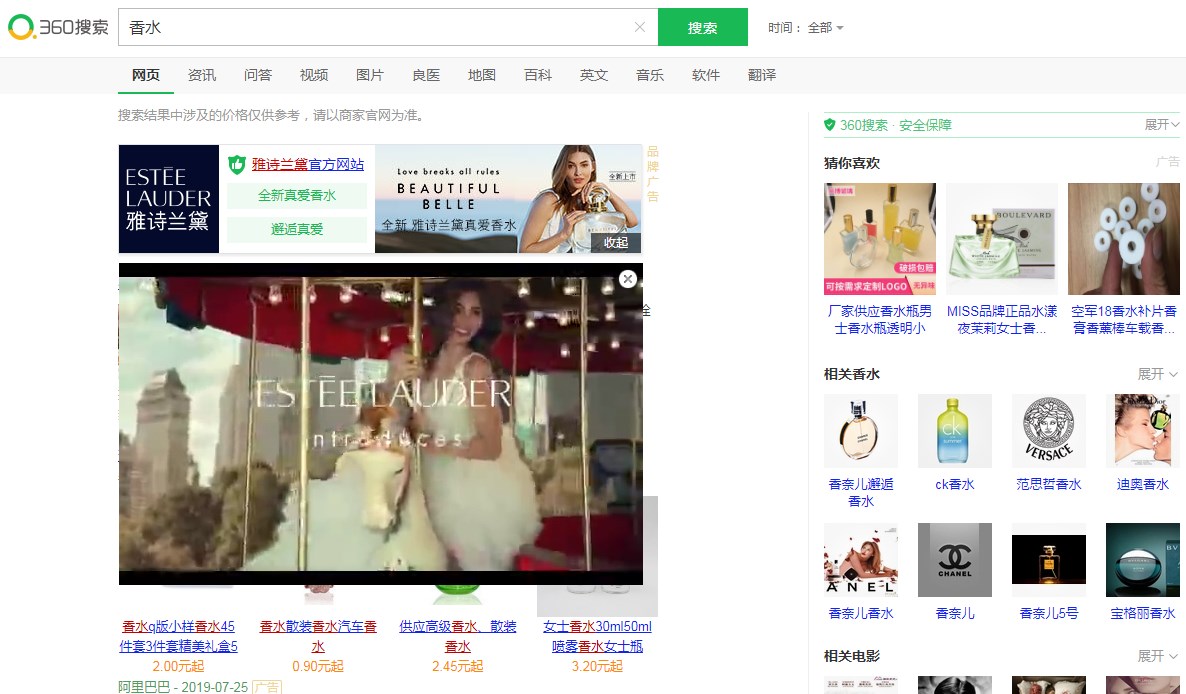Collapse the ad with the 收起 button
This screenshot has width=1186, height=694.
(616, 243)
